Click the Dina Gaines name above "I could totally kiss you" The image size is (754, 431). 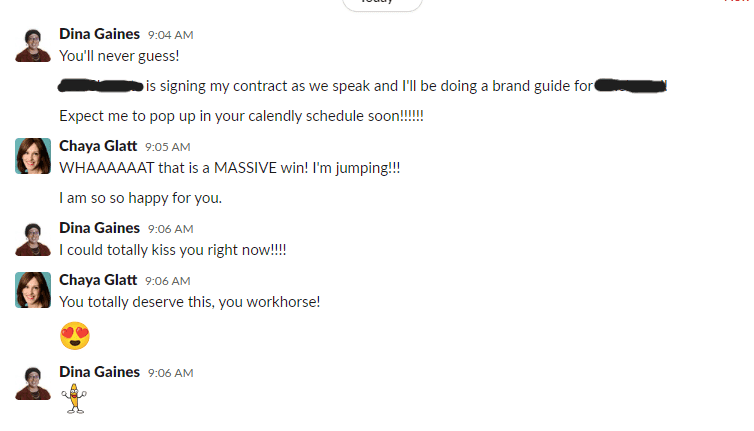tap(99, 228)
